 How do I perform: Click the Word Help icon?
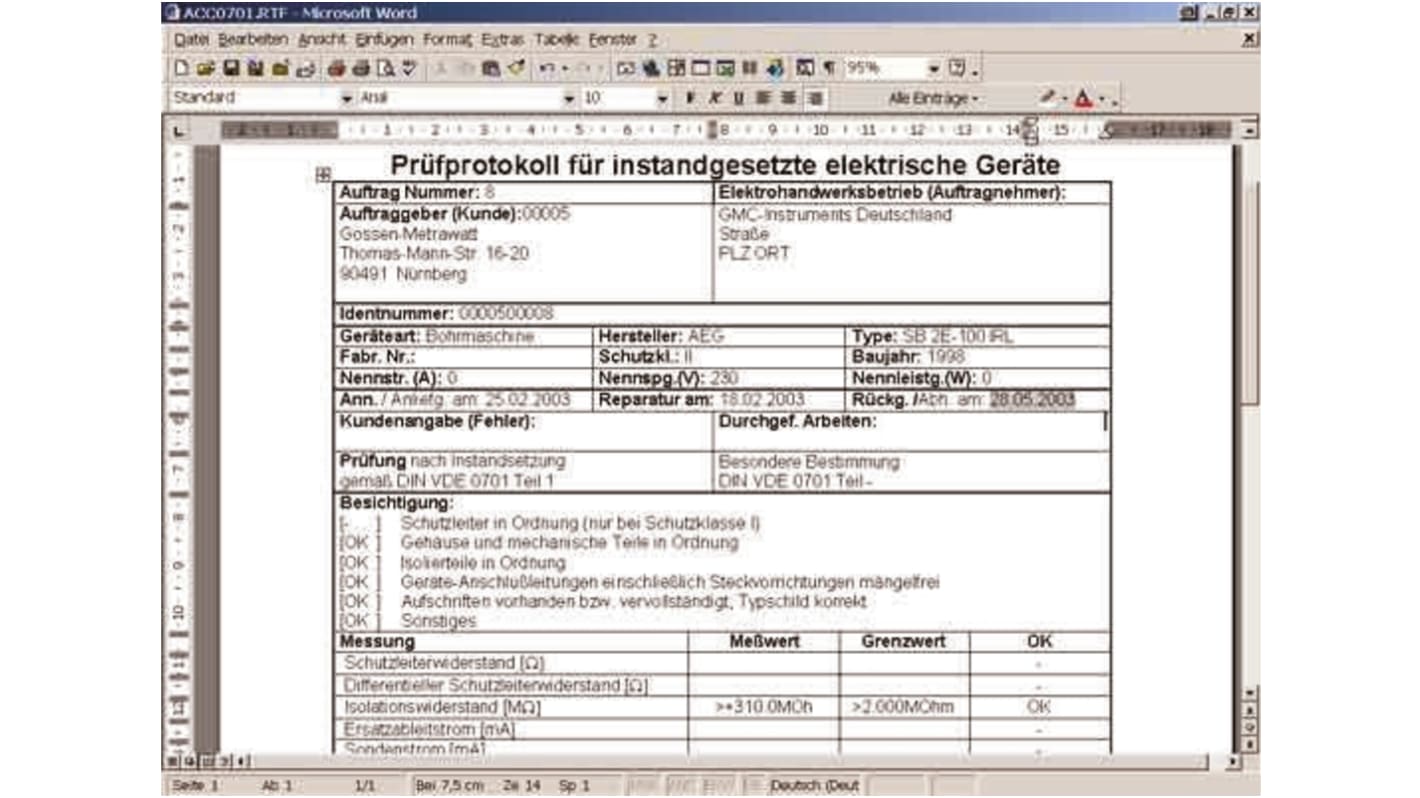pyautogui.click(x=958, y=68)
